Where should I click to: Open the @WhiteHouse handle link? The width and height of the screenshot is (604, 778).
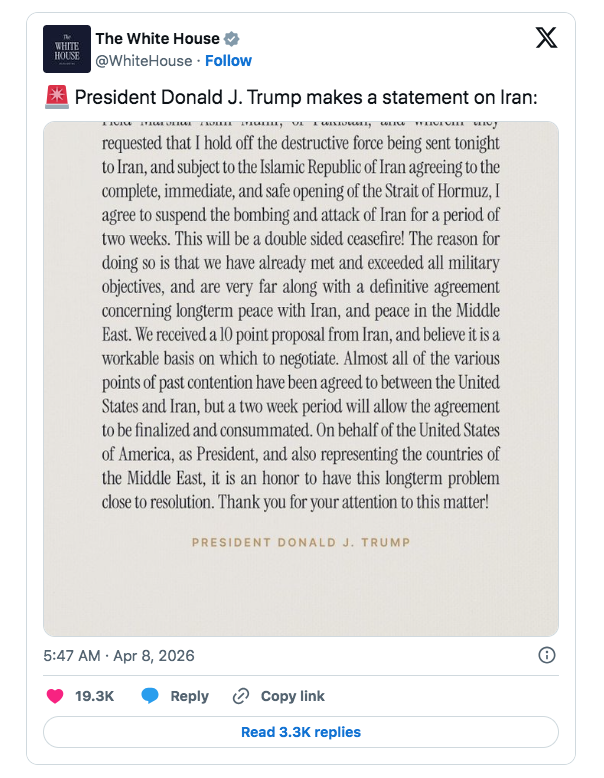pyautogui.click(x=143, y=60)
